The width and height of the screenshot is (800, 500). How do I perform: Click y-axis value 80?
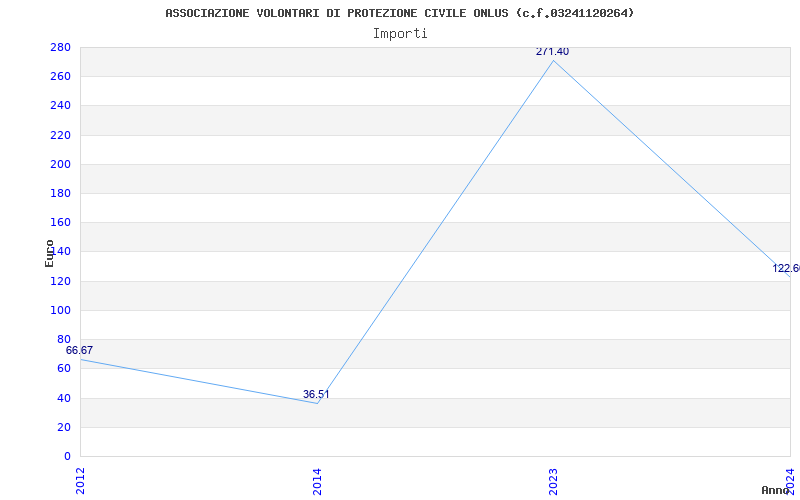pyautogui.click(x=64, y=339)
